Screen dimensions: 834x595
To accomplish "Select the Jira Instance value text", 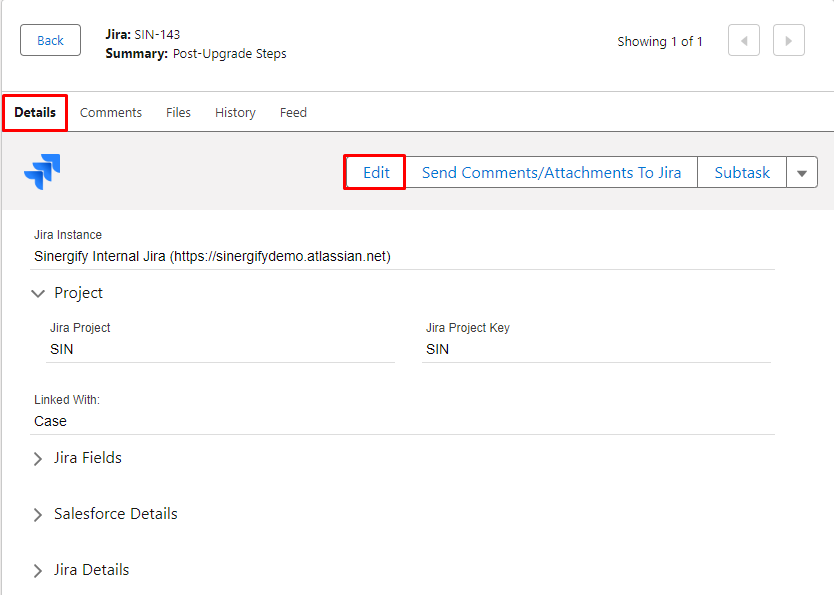I will tap(212, 256).
